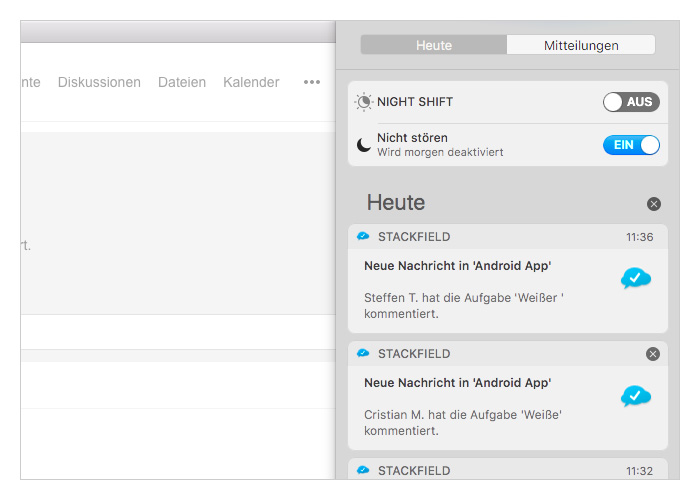Click the Night Shift sun icon
700x500 pixels.
[363, 102]
